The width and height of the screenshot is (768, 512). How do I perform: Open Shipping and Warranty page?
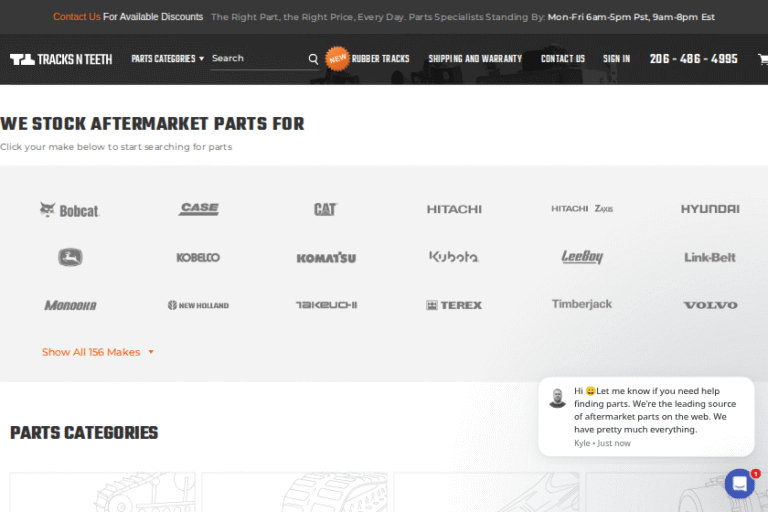click(x=475, y=59)
